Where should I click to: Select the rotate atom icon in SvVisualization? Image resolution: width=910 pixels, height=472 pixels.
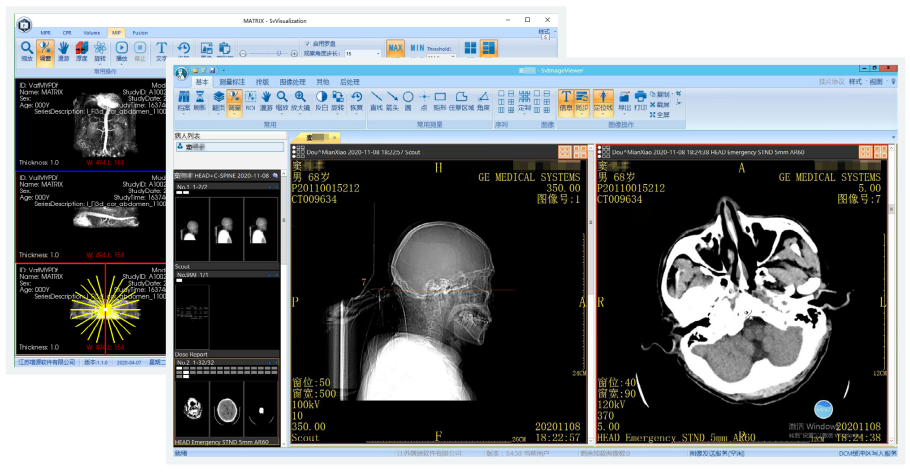(x=100, y=51)
